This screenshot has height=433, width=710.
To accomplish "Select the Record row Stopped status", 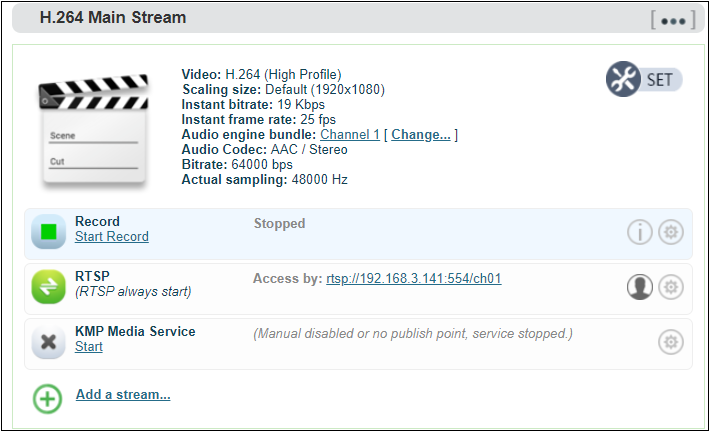I will tap(279, 223).
